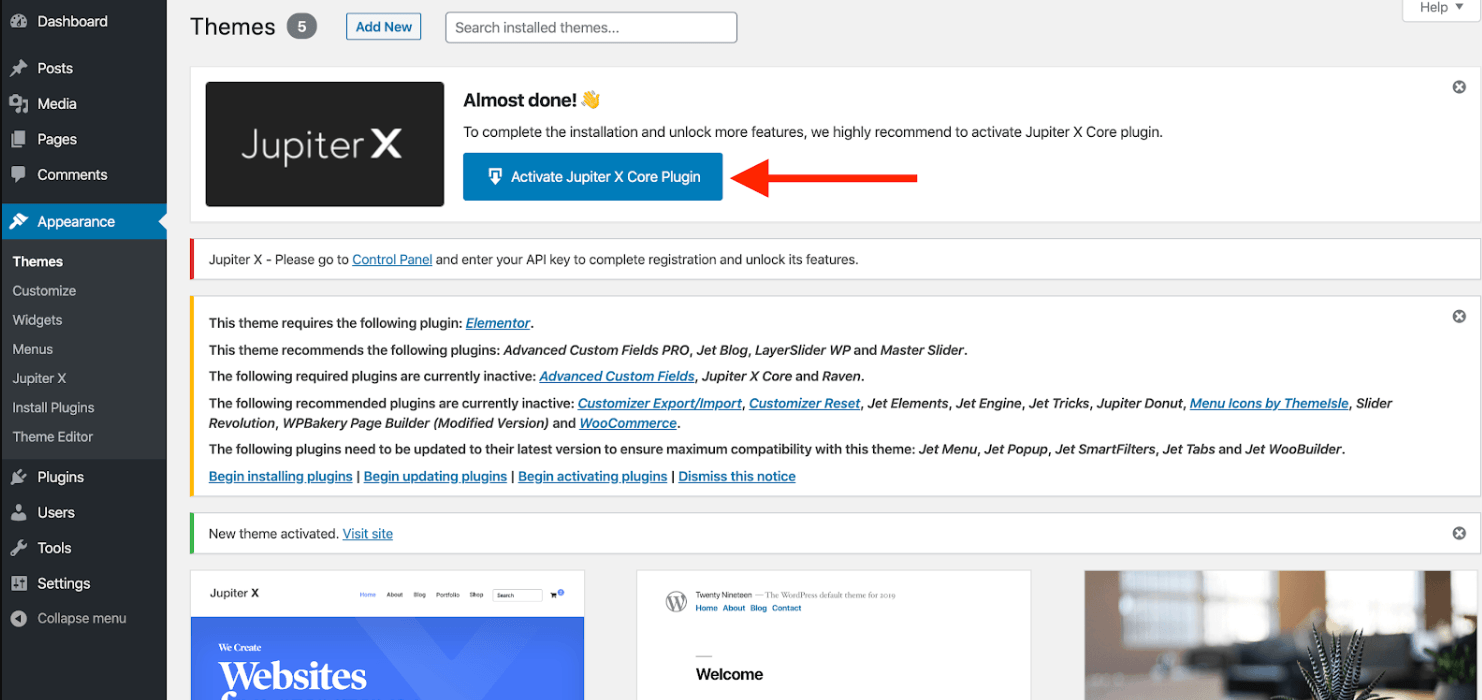
Task: Click the Plugins plug icon
Action: pos(18,477)
